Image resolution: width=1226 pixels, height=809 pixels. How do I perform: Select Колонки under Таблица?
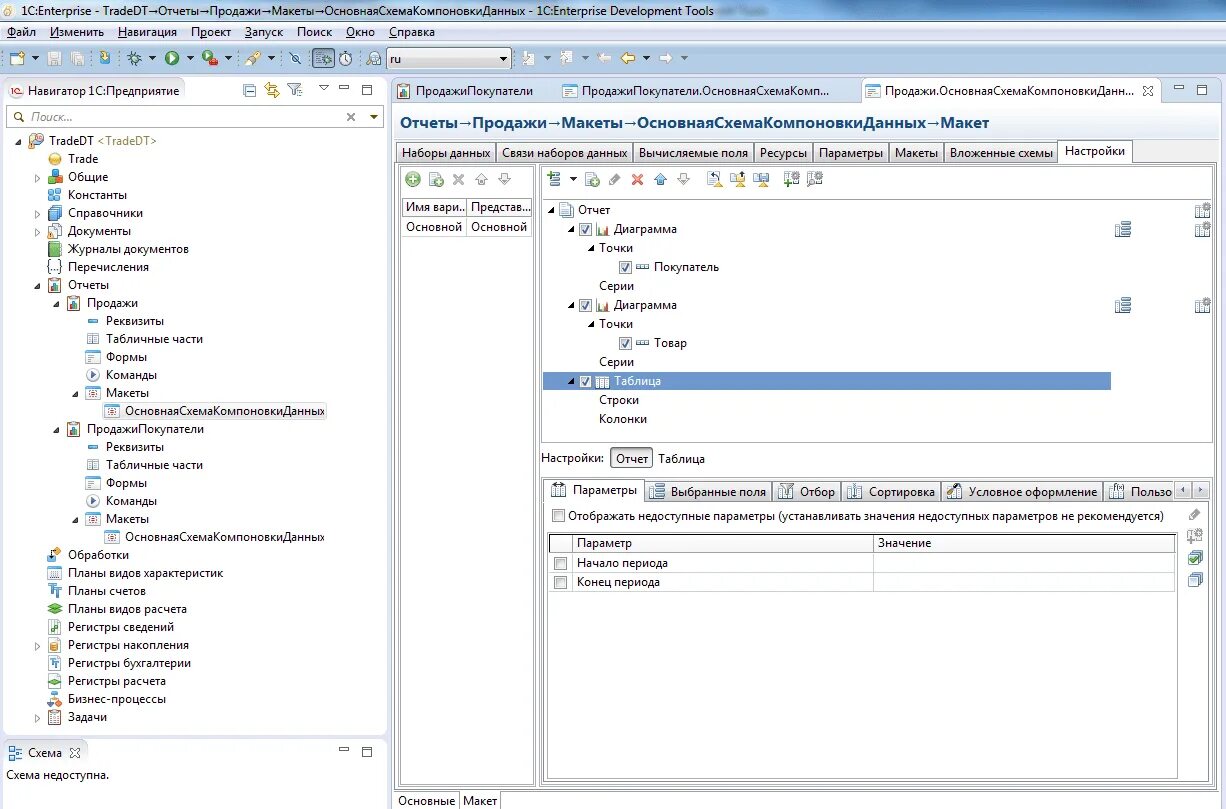click(x=623, y=419)
